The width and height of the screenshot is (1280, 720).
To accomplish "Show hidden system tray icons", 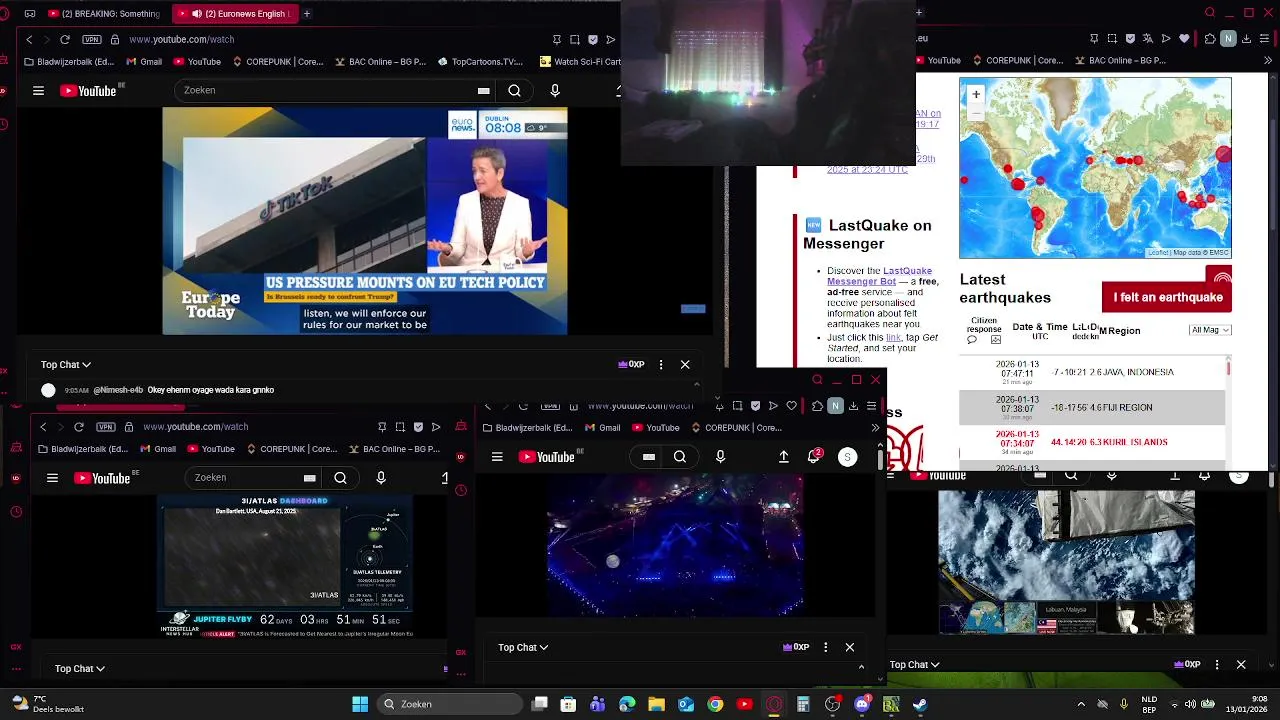I will pos(1081,704).
